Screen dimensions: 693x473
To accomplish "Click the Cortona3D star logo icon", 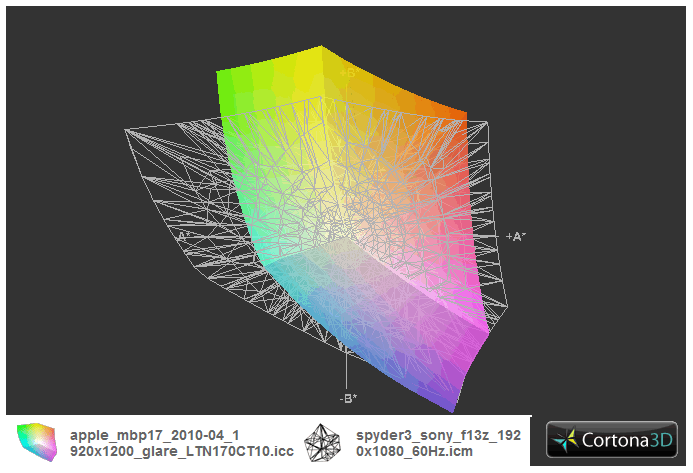I will (x=567, y=441).
